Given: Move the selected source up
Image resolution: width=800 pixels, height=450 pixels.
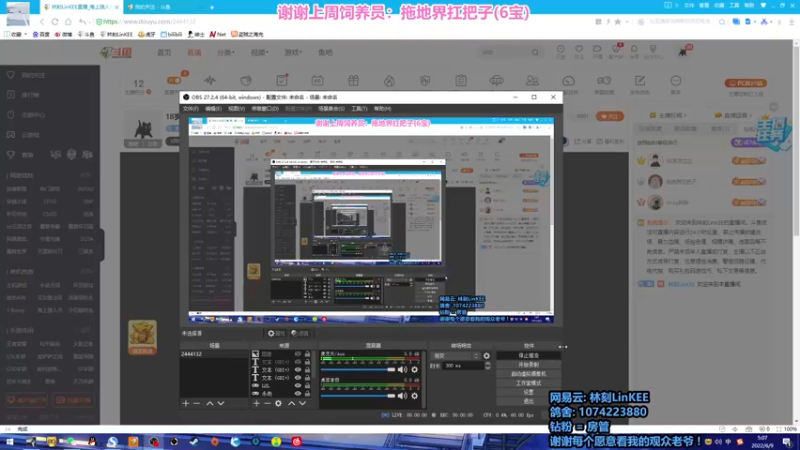Looking at the screenshot, I should pos(291,404).
